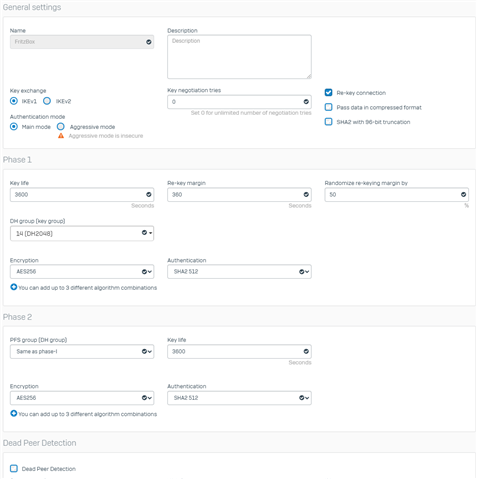This screenshot has width=477, height=479.
Task: Click the plus icon under Phase 2 encryption
Action: [14, 413]
